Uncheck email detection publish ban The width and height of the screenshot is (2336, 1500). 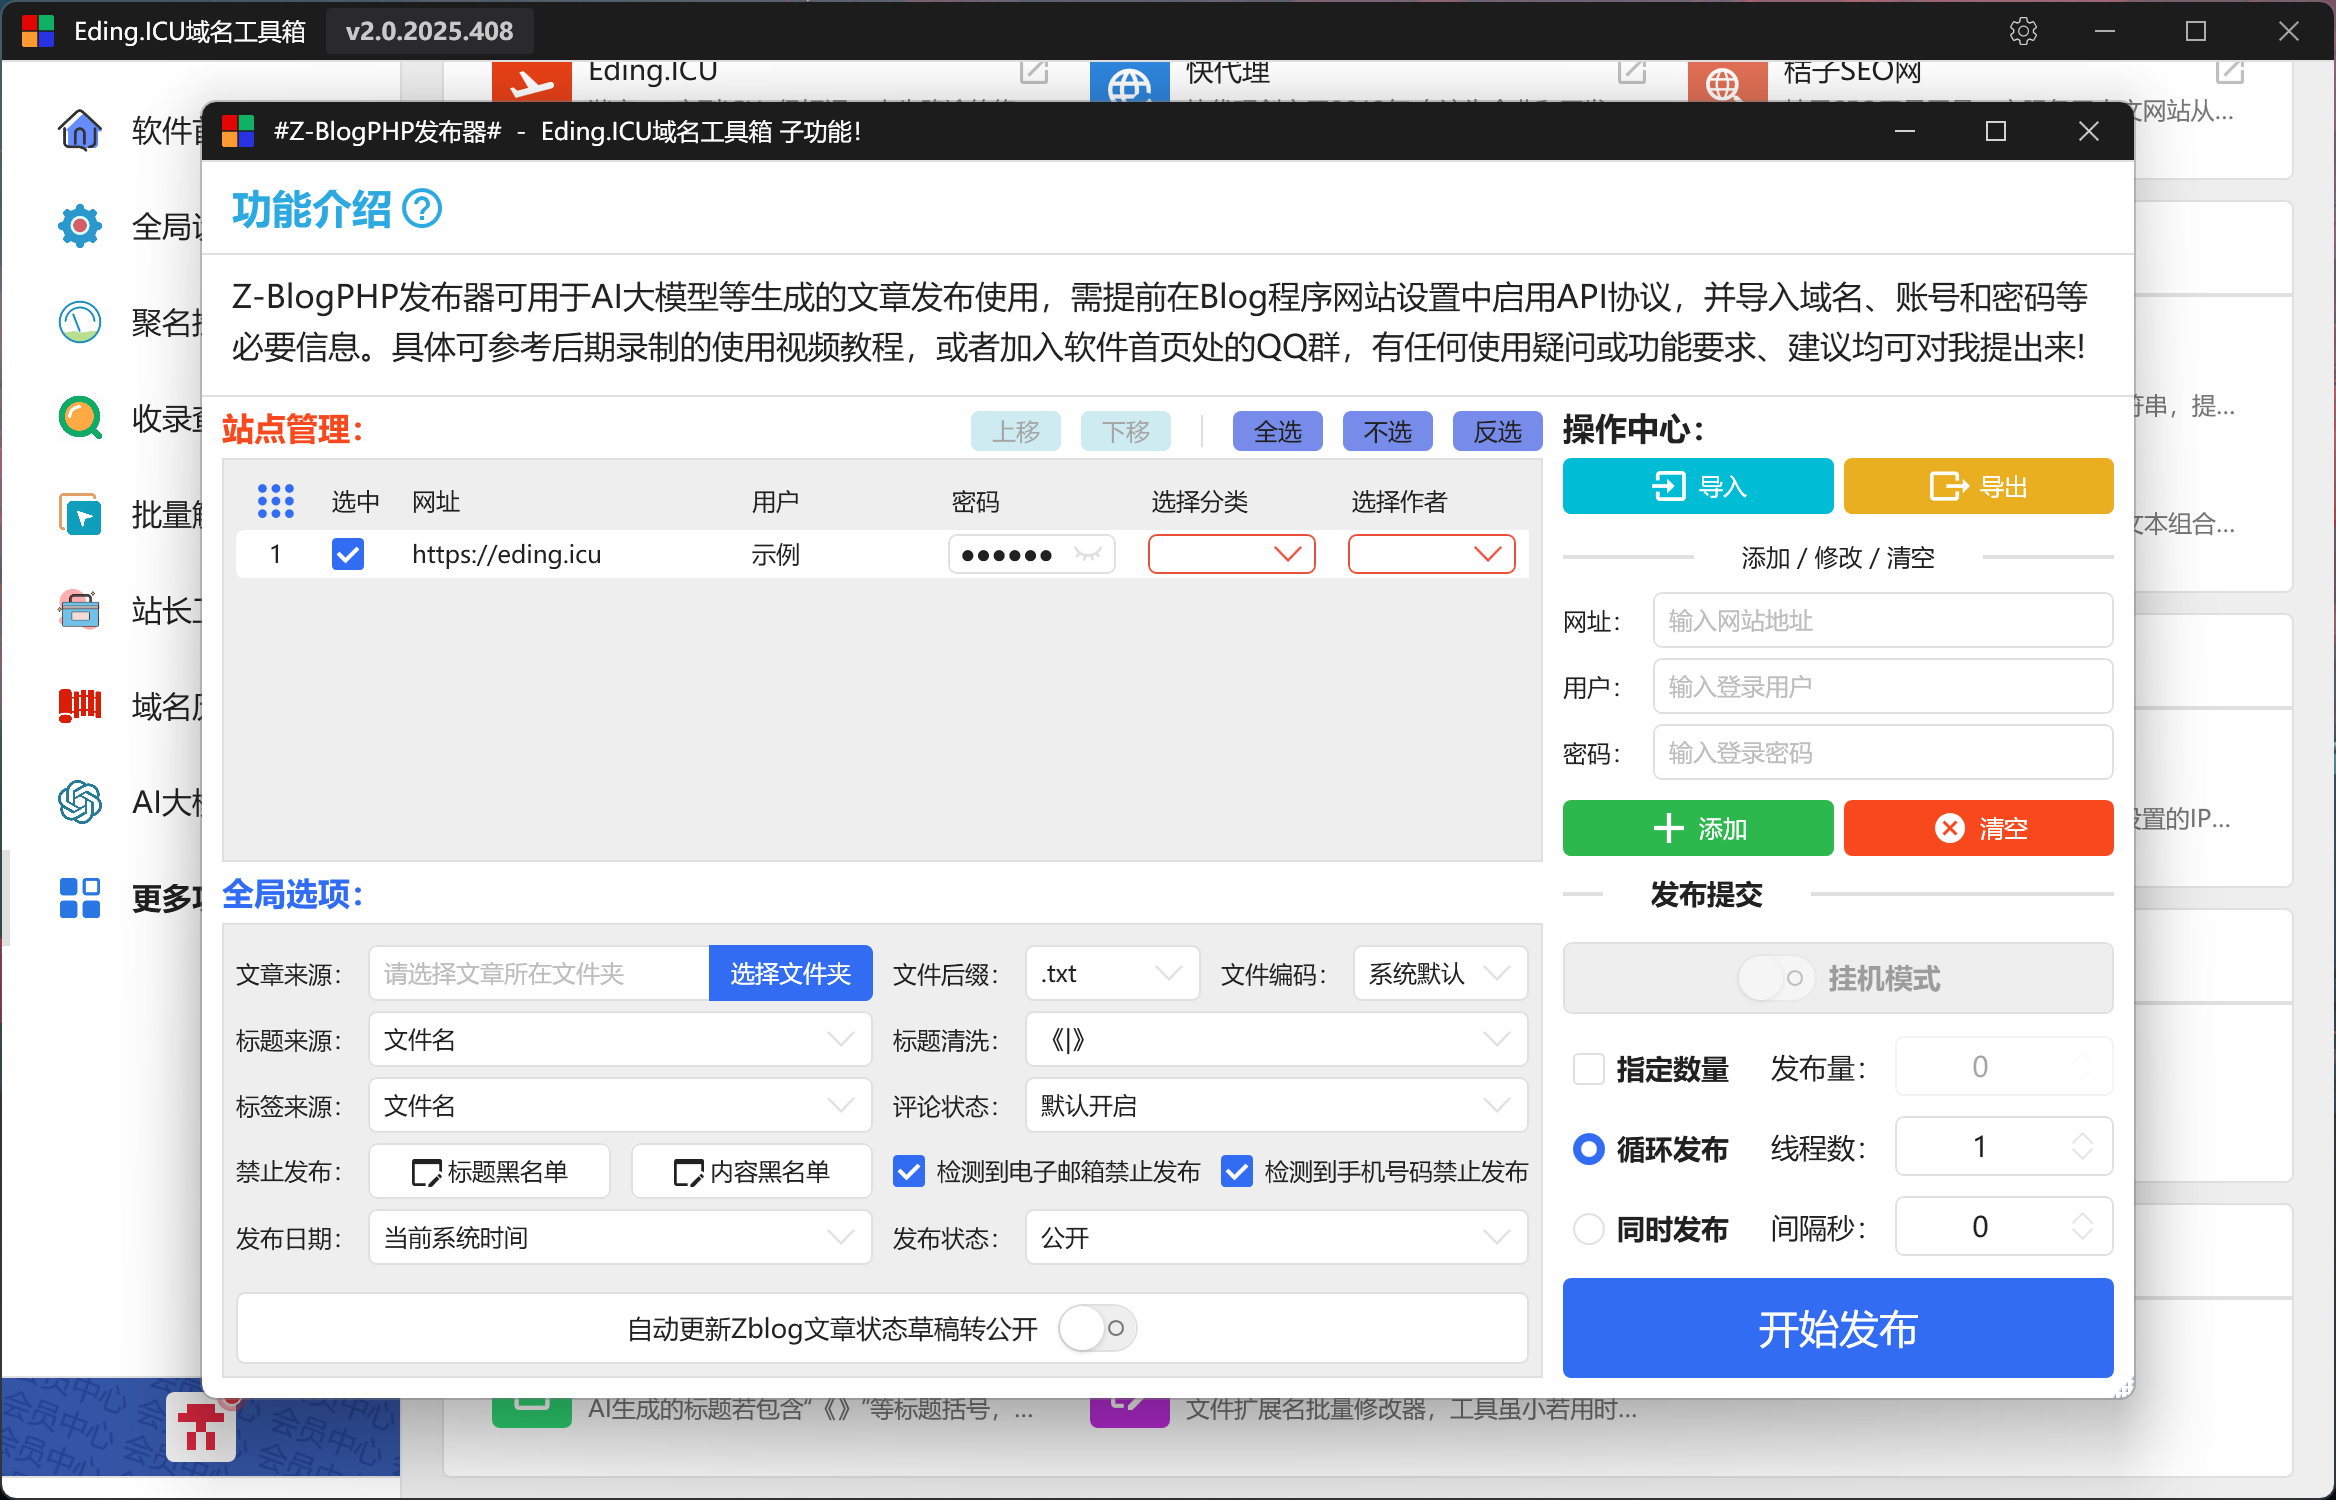[x=909, y=1171]
